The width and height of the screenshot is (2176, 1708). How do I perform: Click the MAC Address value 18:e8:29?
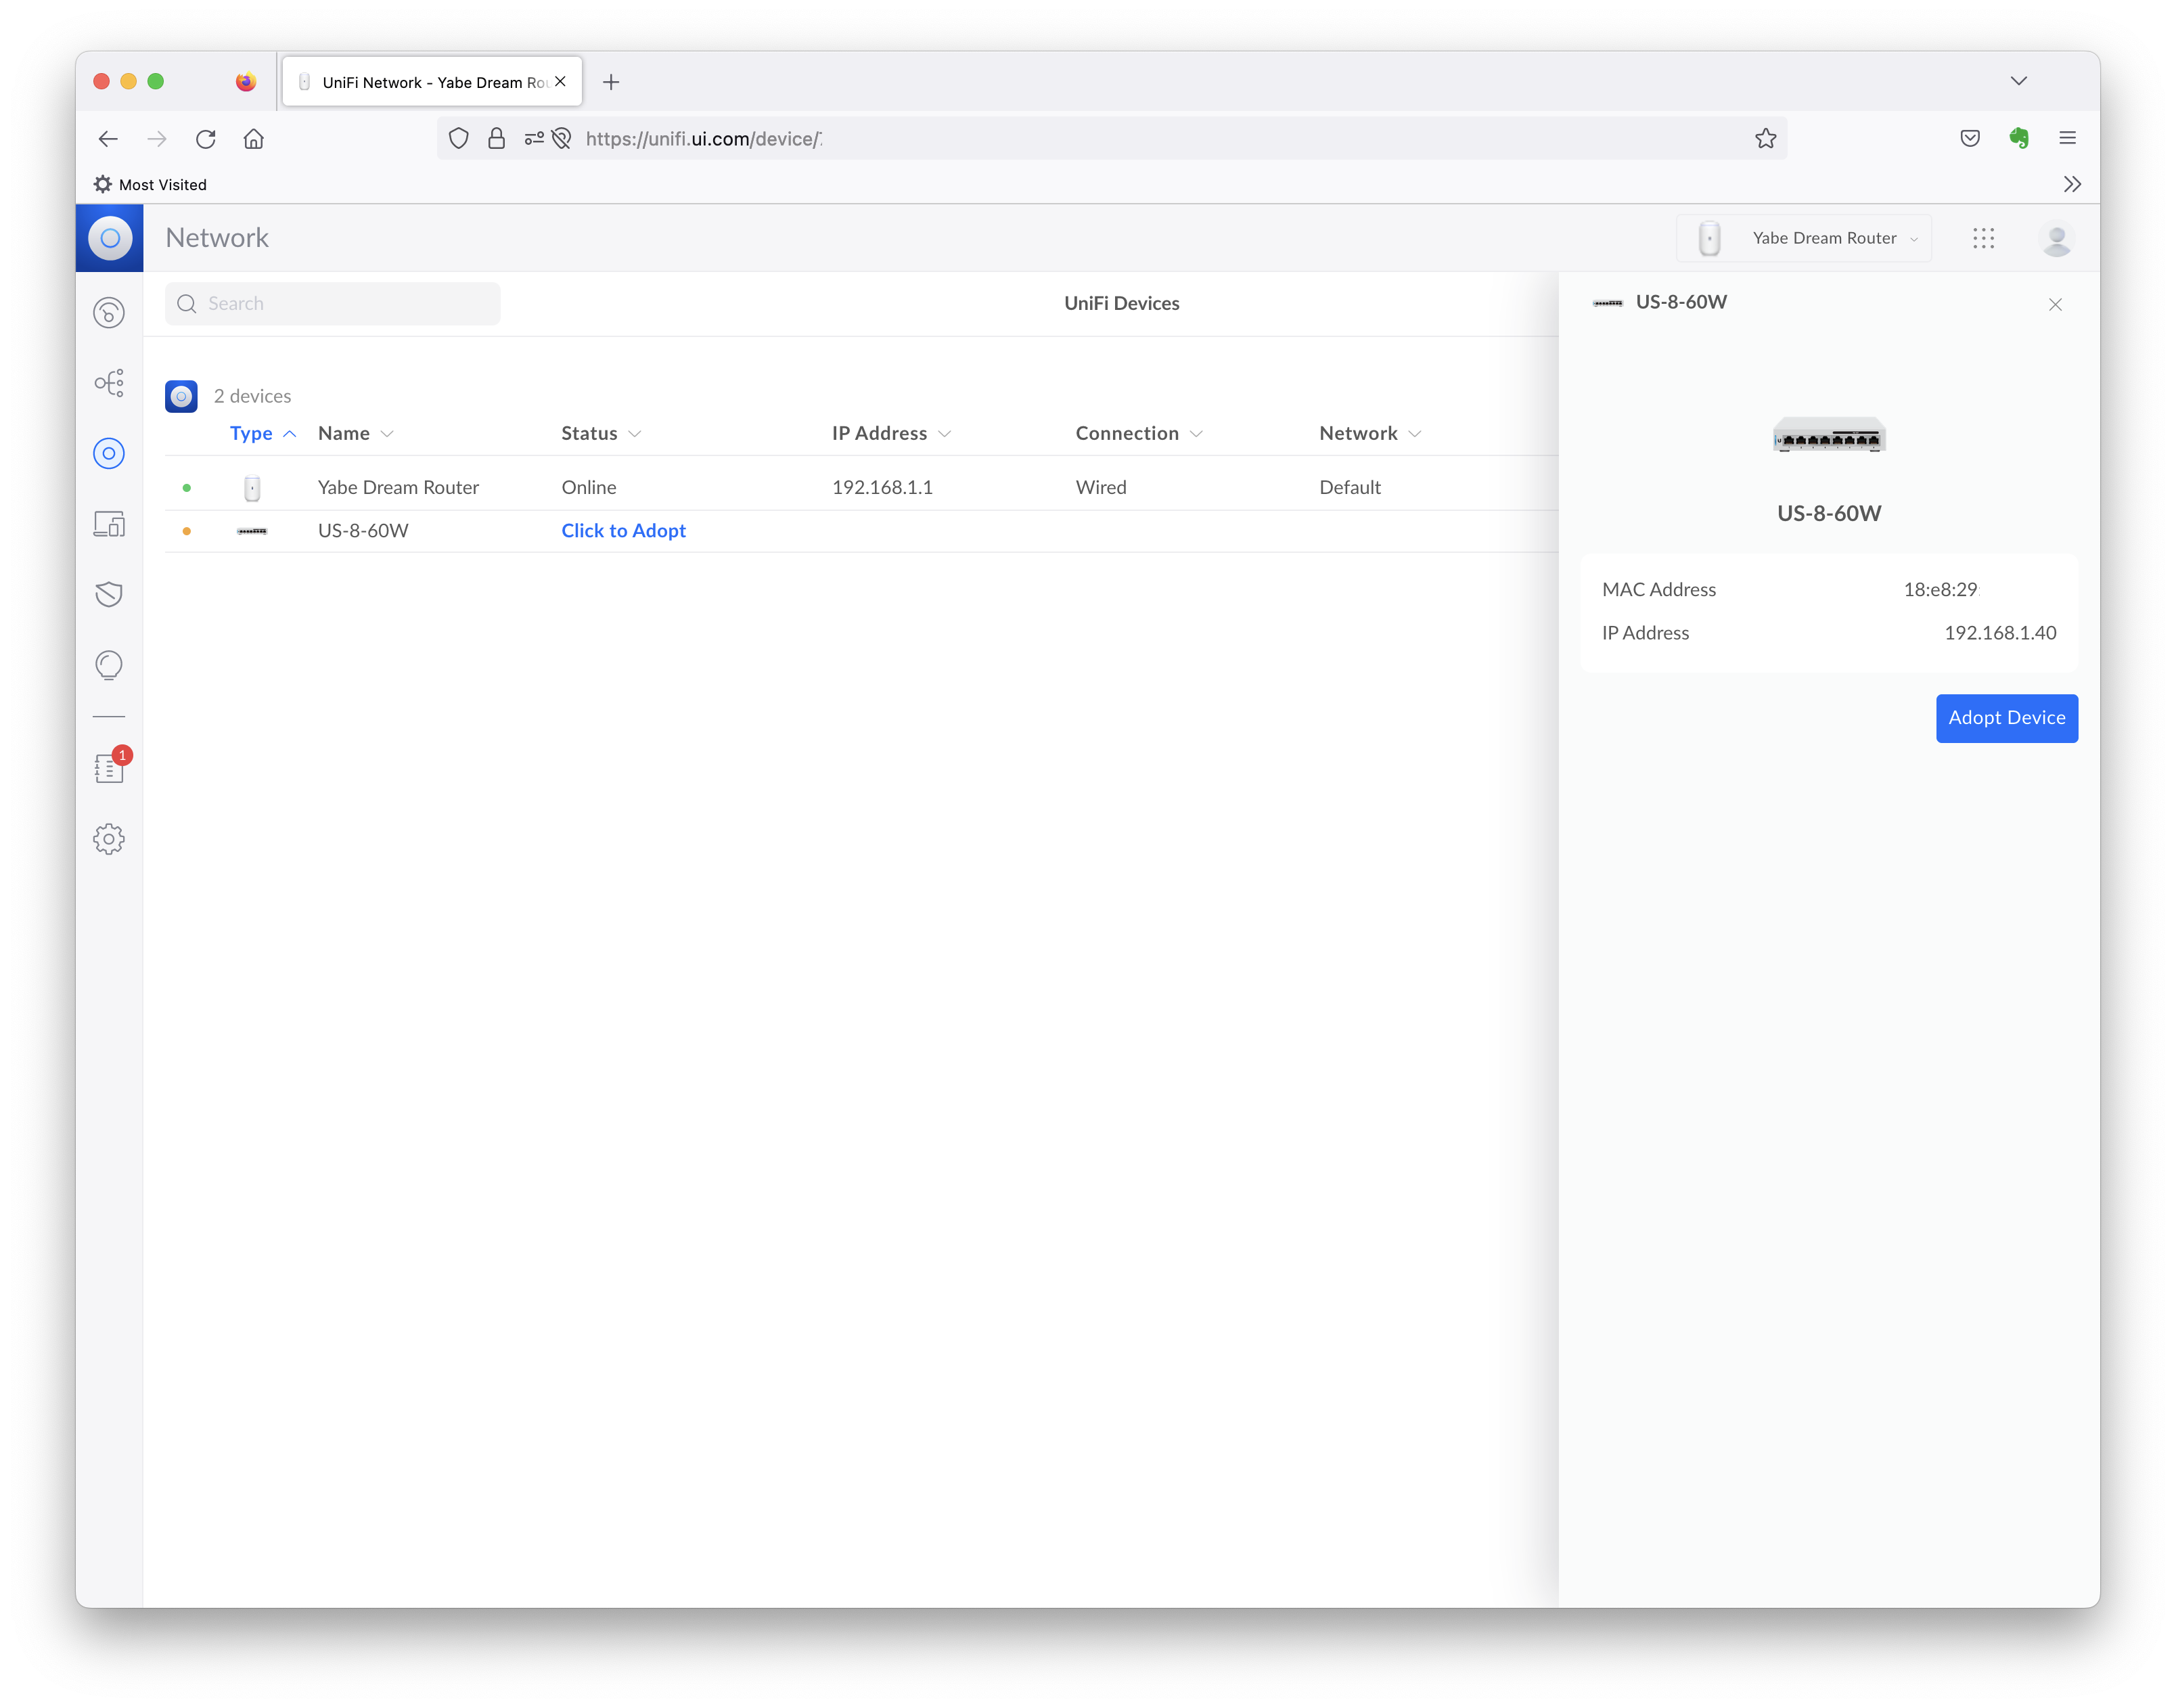(1940, 590)
